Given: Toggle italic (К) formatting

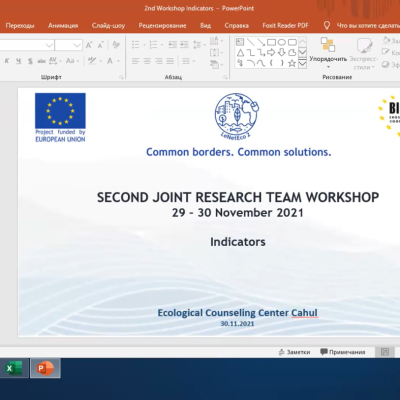Looking at the screenshot, I should [x=7, y=61].
